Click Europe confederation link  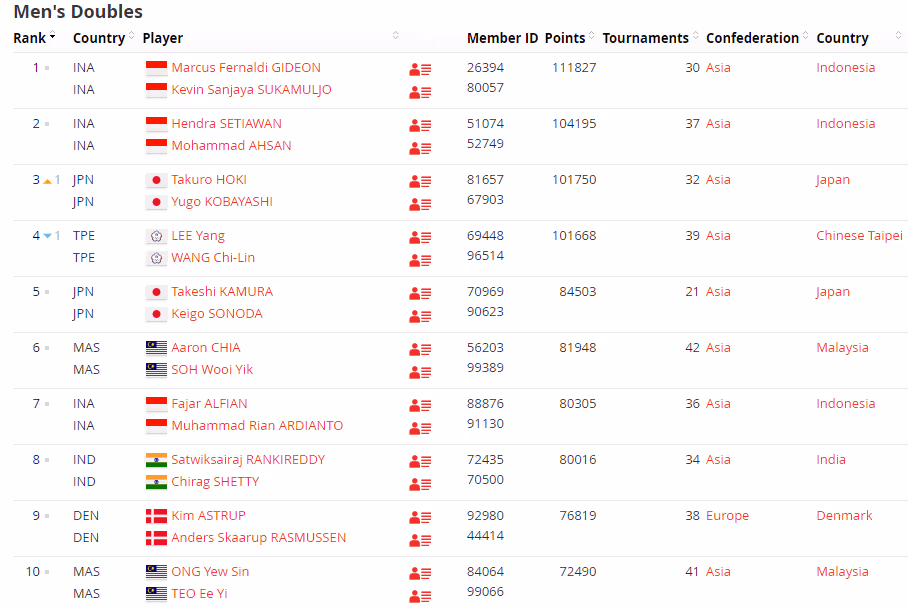pyautogui.click(x=727, y=516)
